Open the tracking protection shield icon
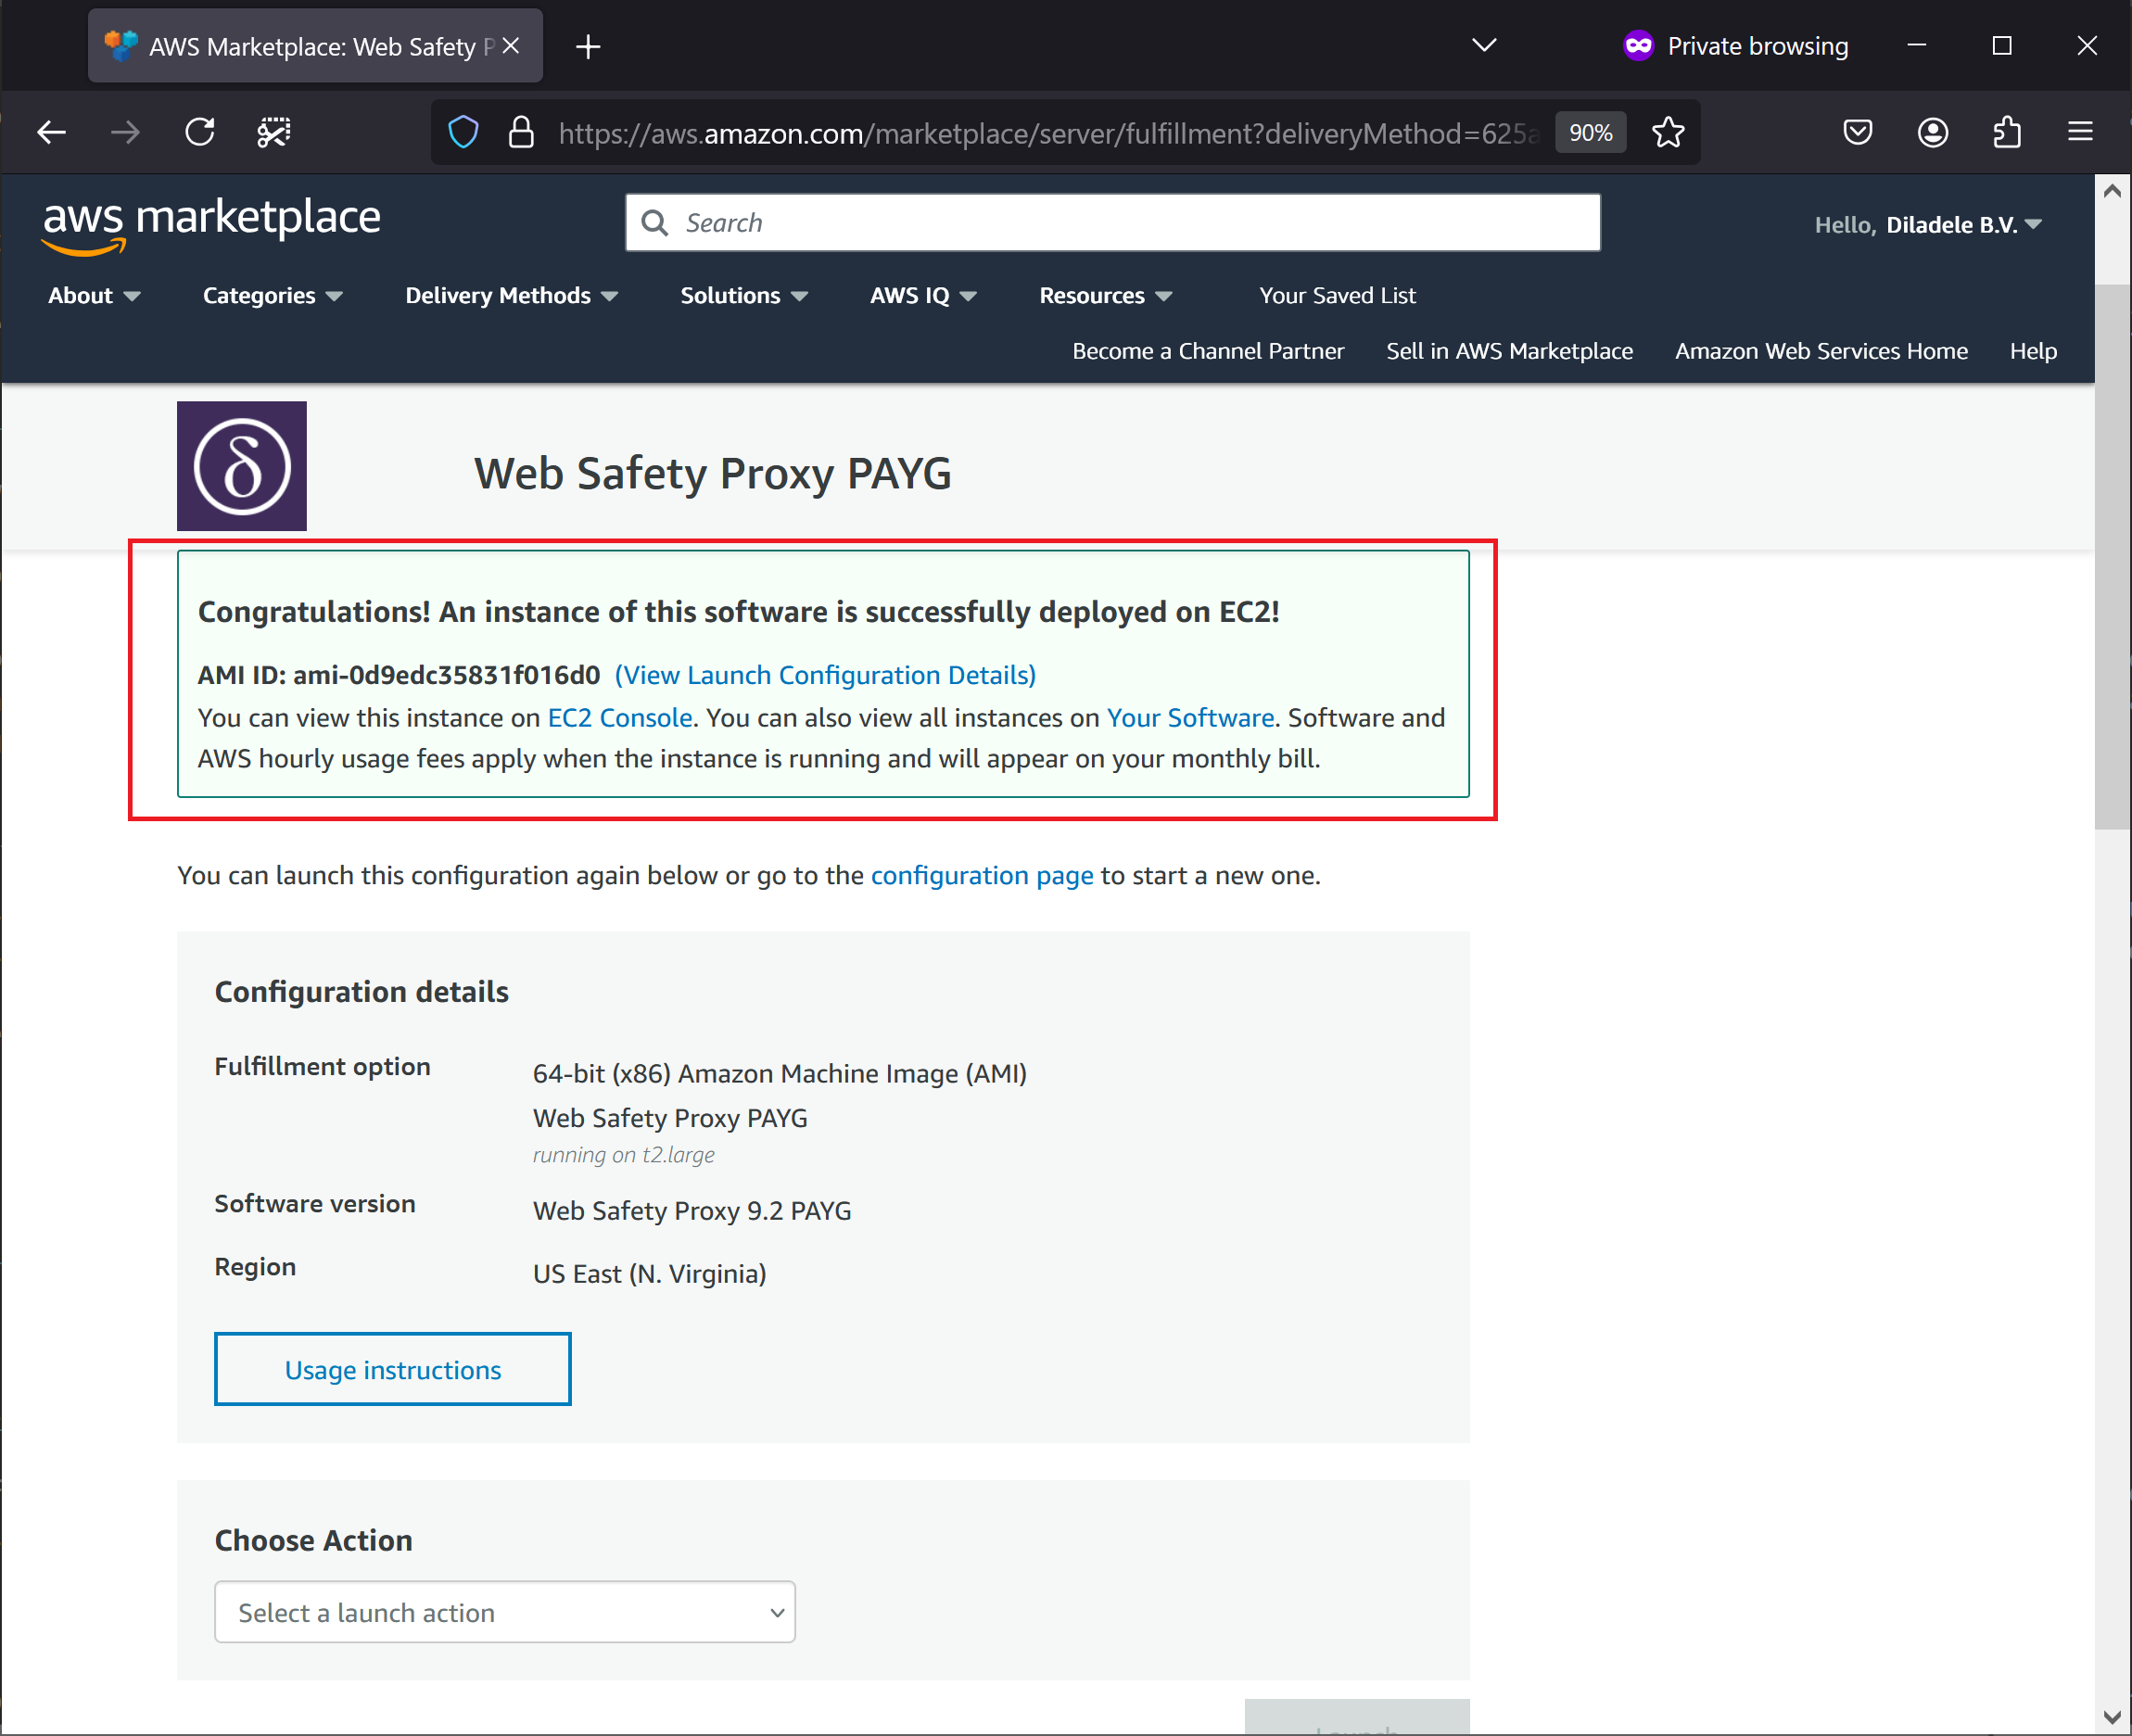 point(463,132)
